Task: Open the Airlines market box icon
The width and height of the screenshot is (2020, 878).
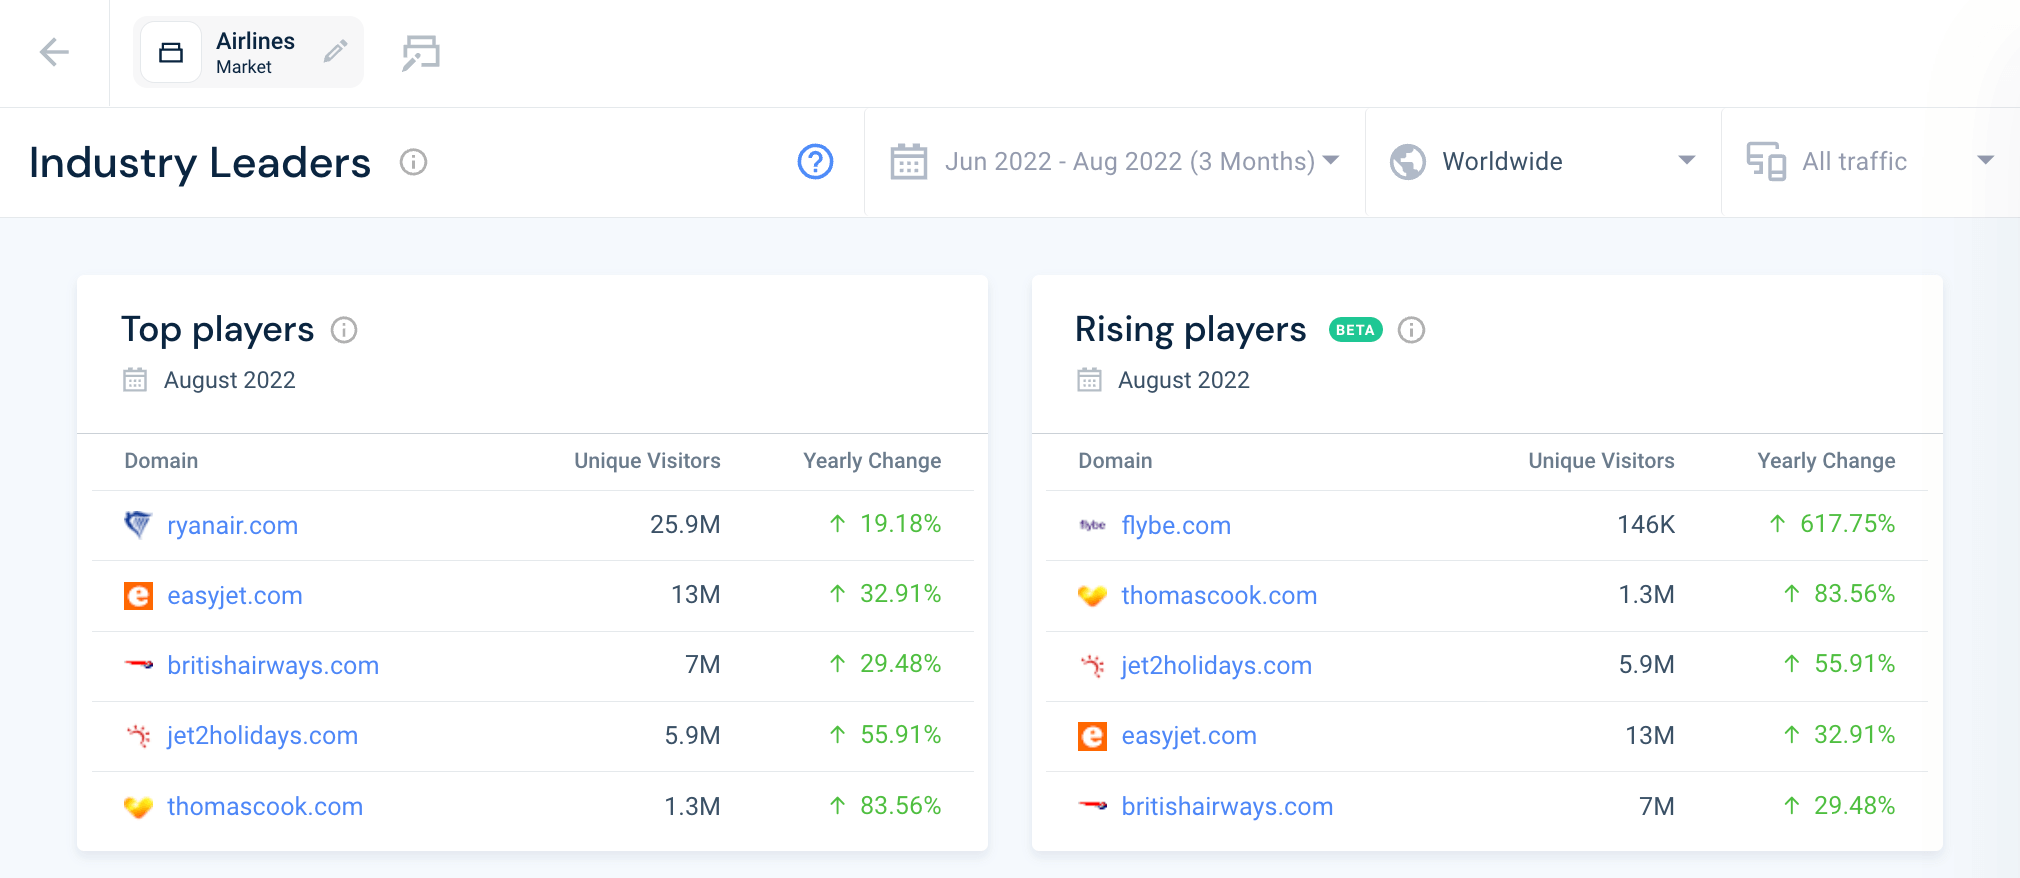Action: (x=171, y=52)
